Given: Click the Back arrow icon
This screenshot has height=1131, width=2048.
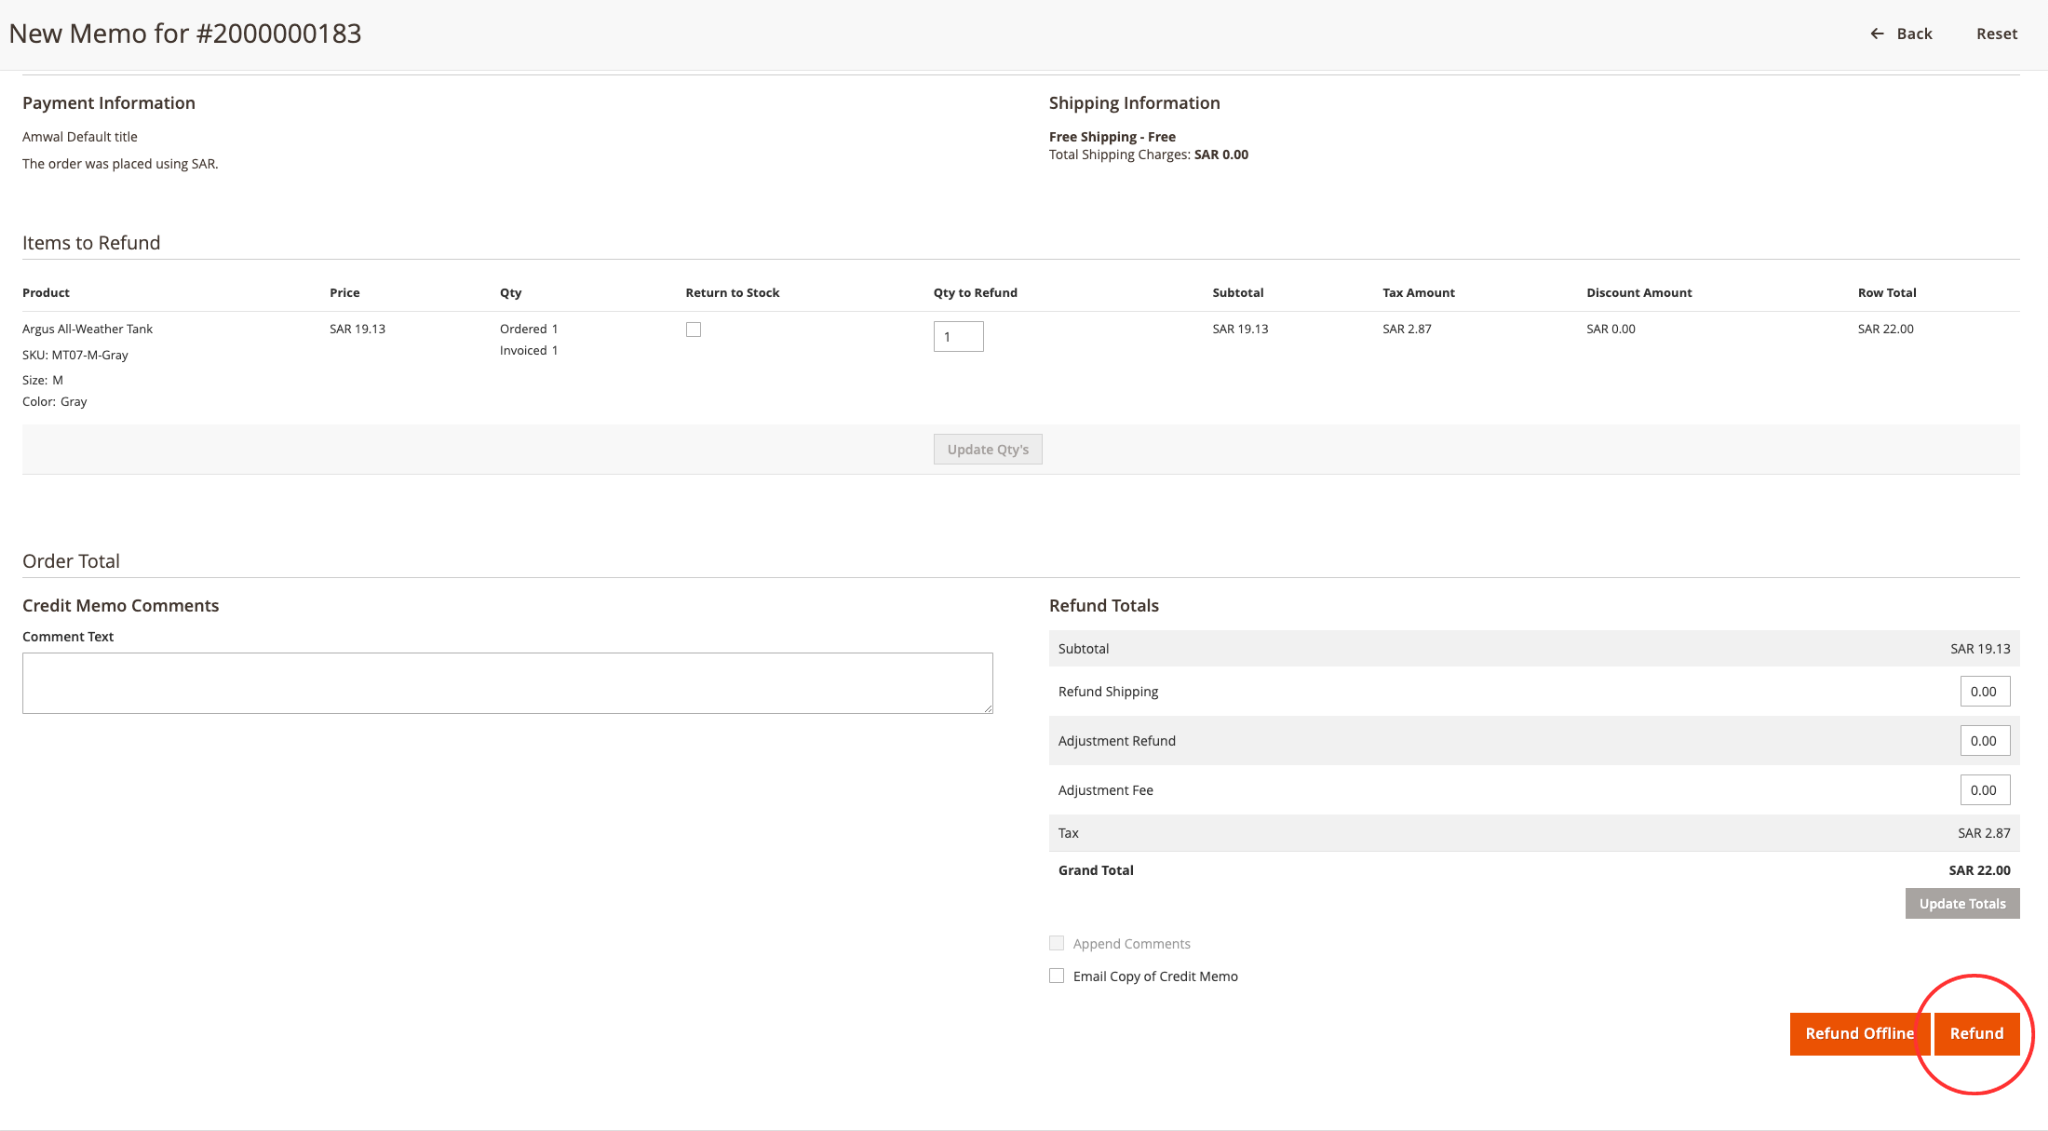Looking at the screenshot, I should [x=1877, y=34].
